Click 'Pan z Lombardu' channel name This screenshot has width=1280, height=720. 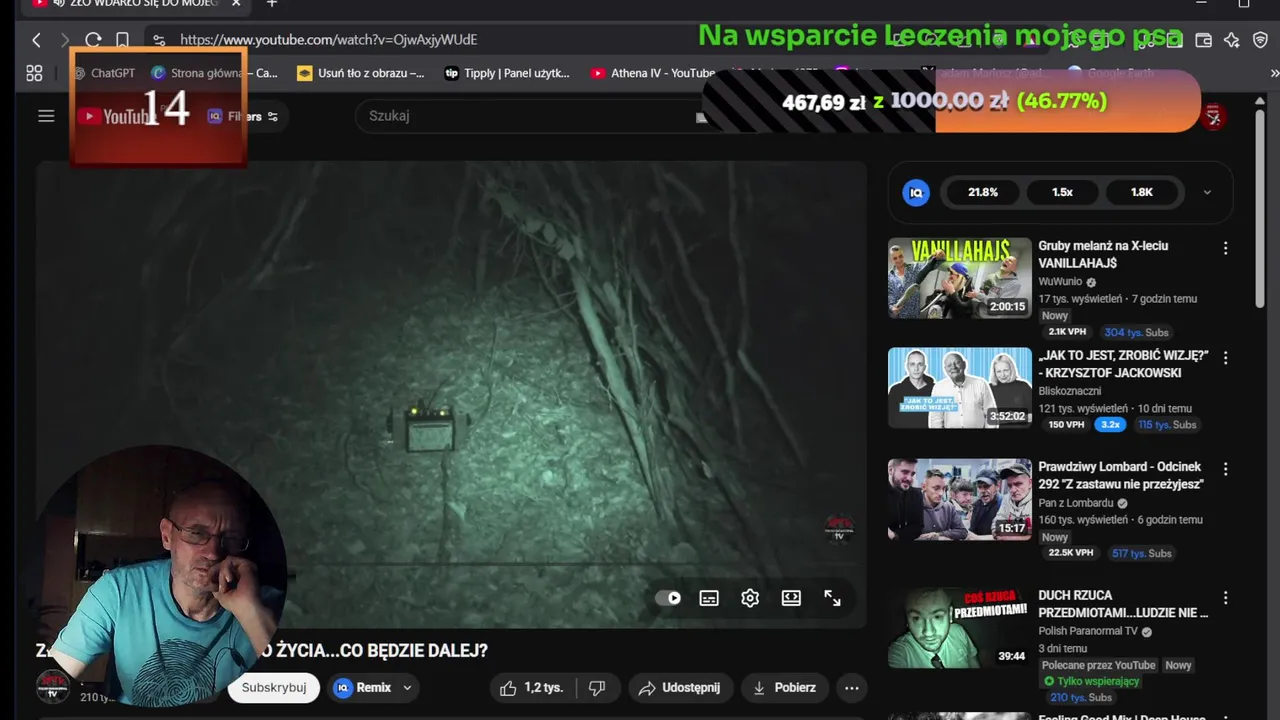tap(1076, 503)
